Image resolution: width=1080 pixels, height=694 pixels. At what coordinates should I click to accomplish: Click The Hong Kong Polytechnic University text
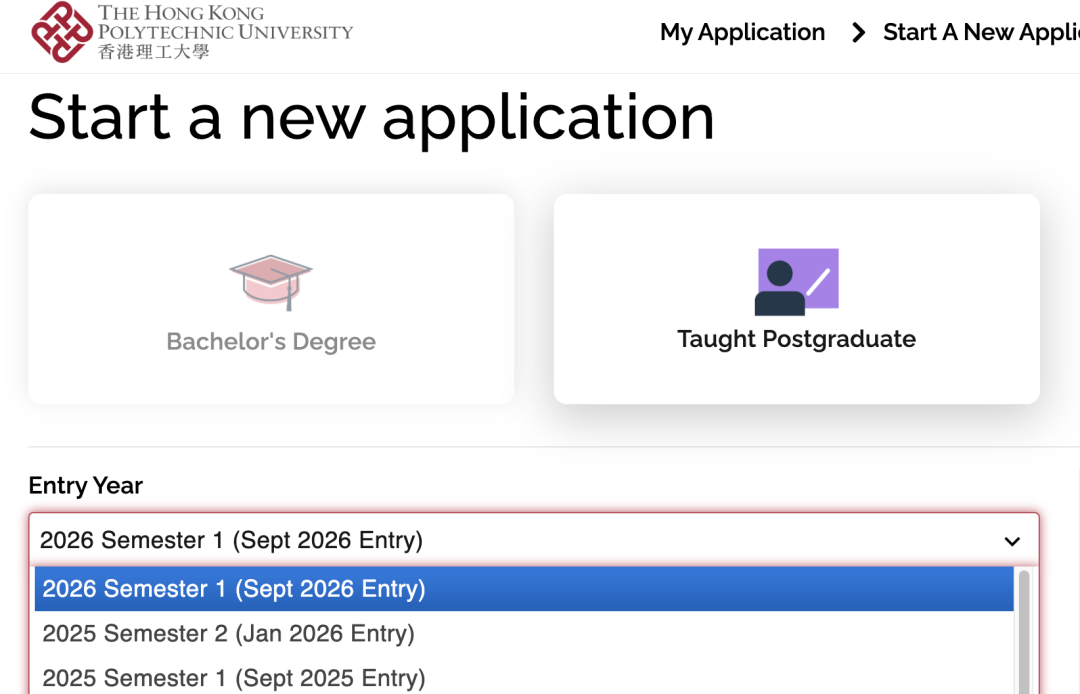point(225,23)
